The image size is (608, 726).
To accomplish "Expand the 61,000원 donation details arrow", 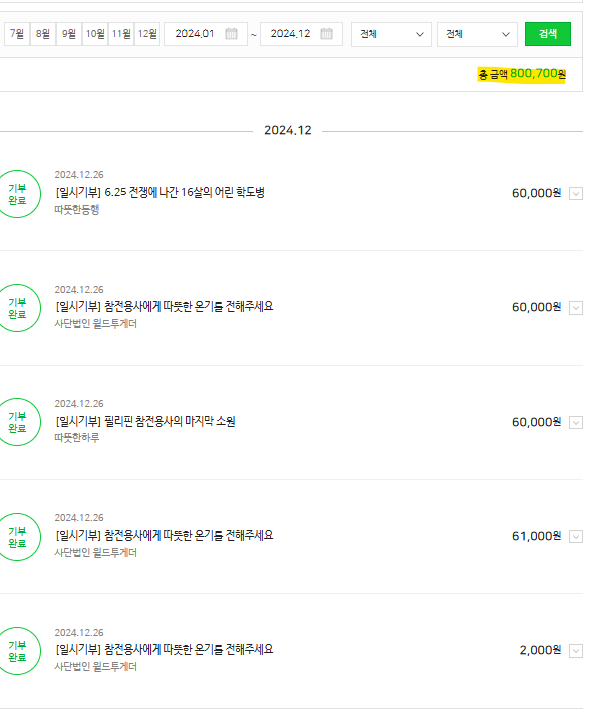I will coord(575,537).
